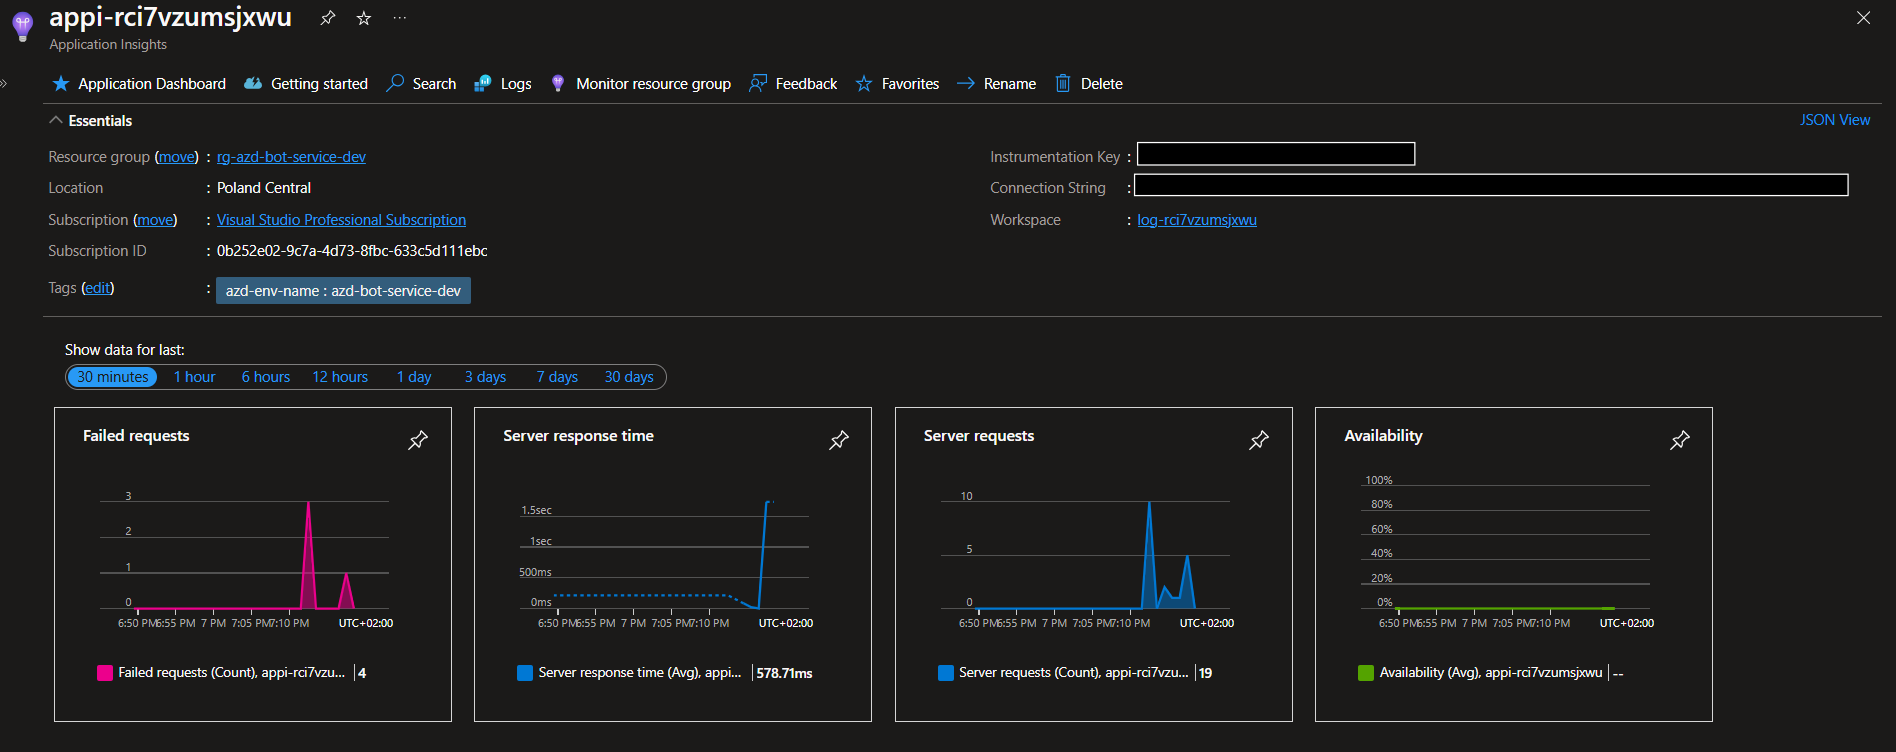Open Getting started
Screen dimensions: 1896x752
[x=306, y=84]
